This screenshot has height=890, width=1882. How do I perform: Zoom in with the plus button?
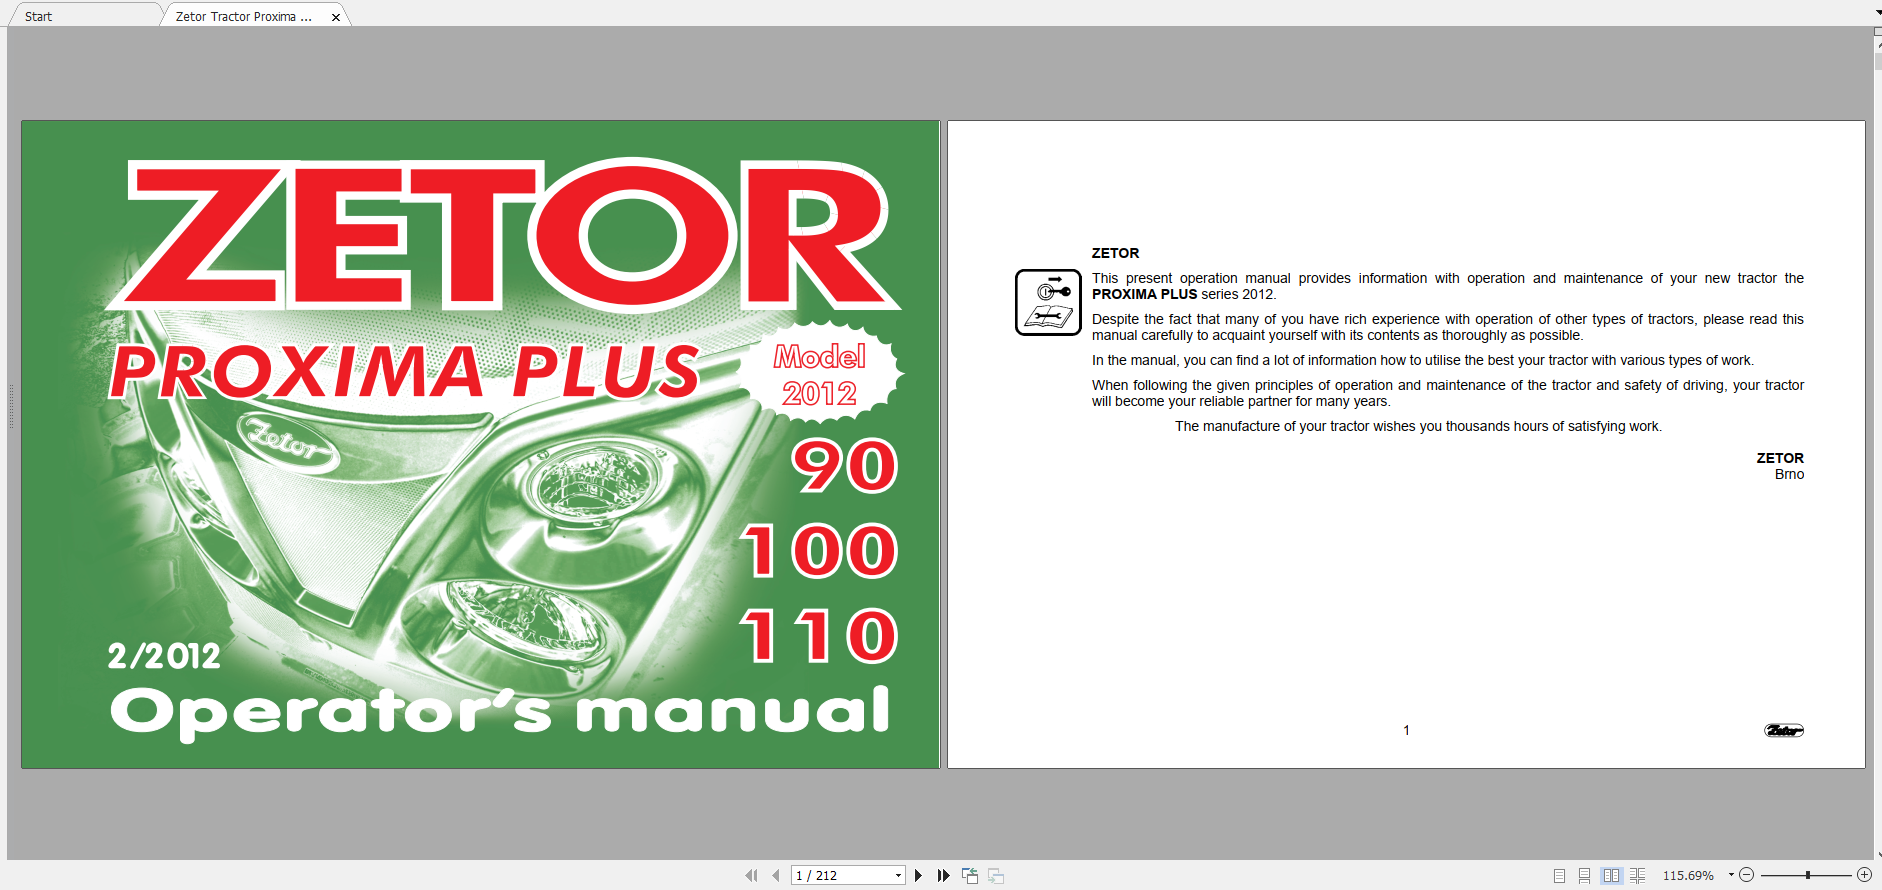click(1864, 875)
